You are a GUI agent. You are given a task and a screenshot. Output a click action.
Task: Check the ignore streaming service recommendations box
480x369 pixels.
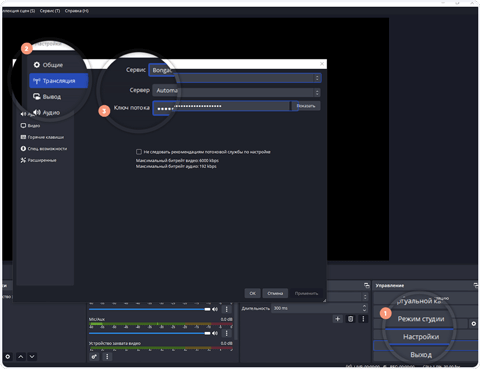(139, 152)
